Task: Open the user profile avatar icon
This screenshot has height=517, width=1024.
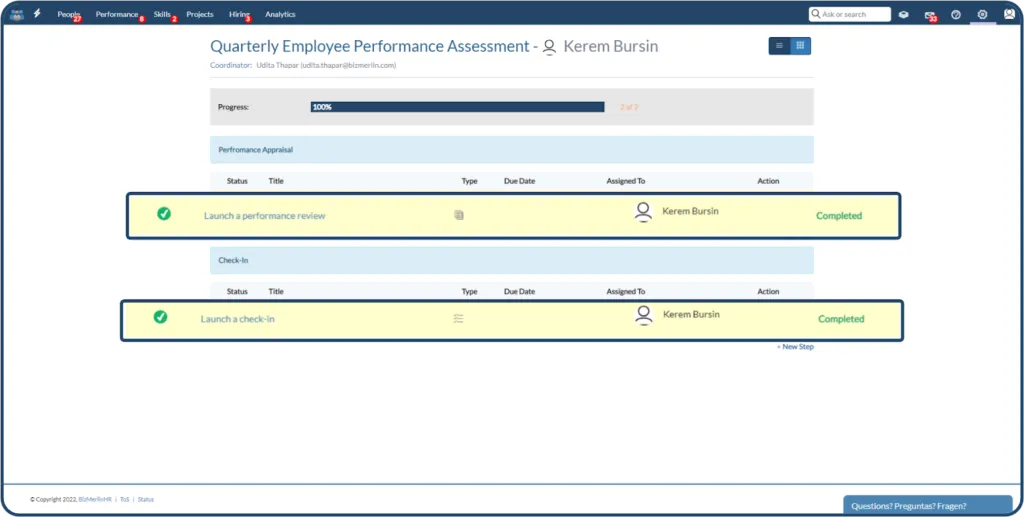Action: click(x=1009, y=14)
